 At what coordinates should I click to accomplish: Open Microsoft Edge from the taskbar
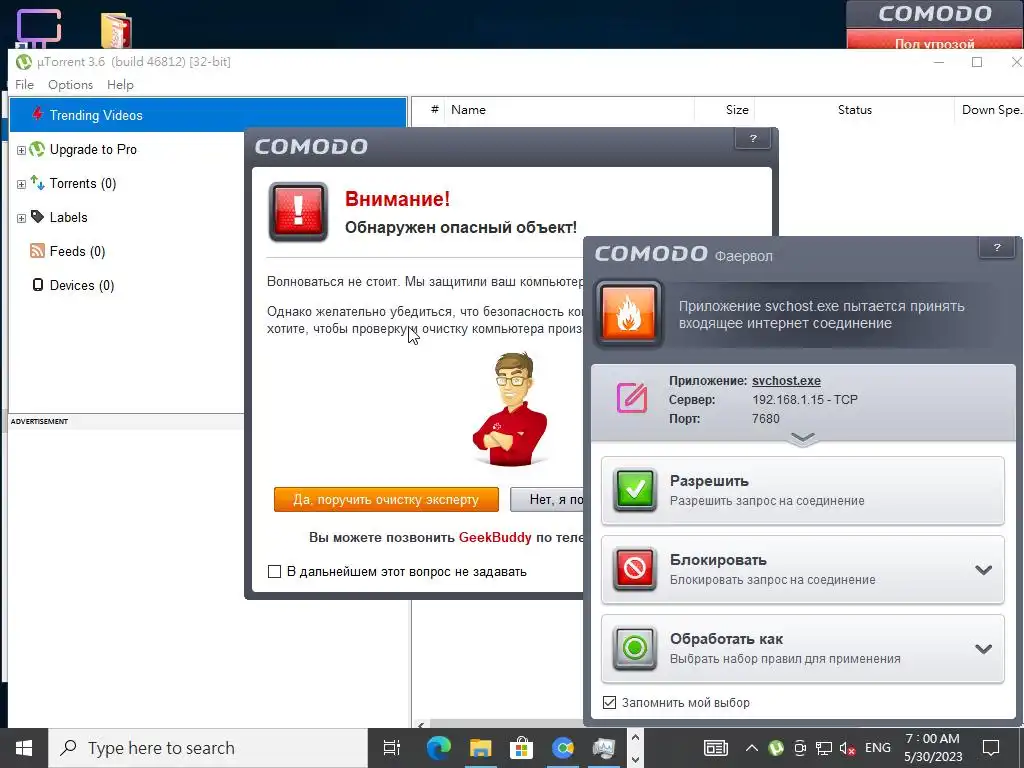click(x=439, y=748)
